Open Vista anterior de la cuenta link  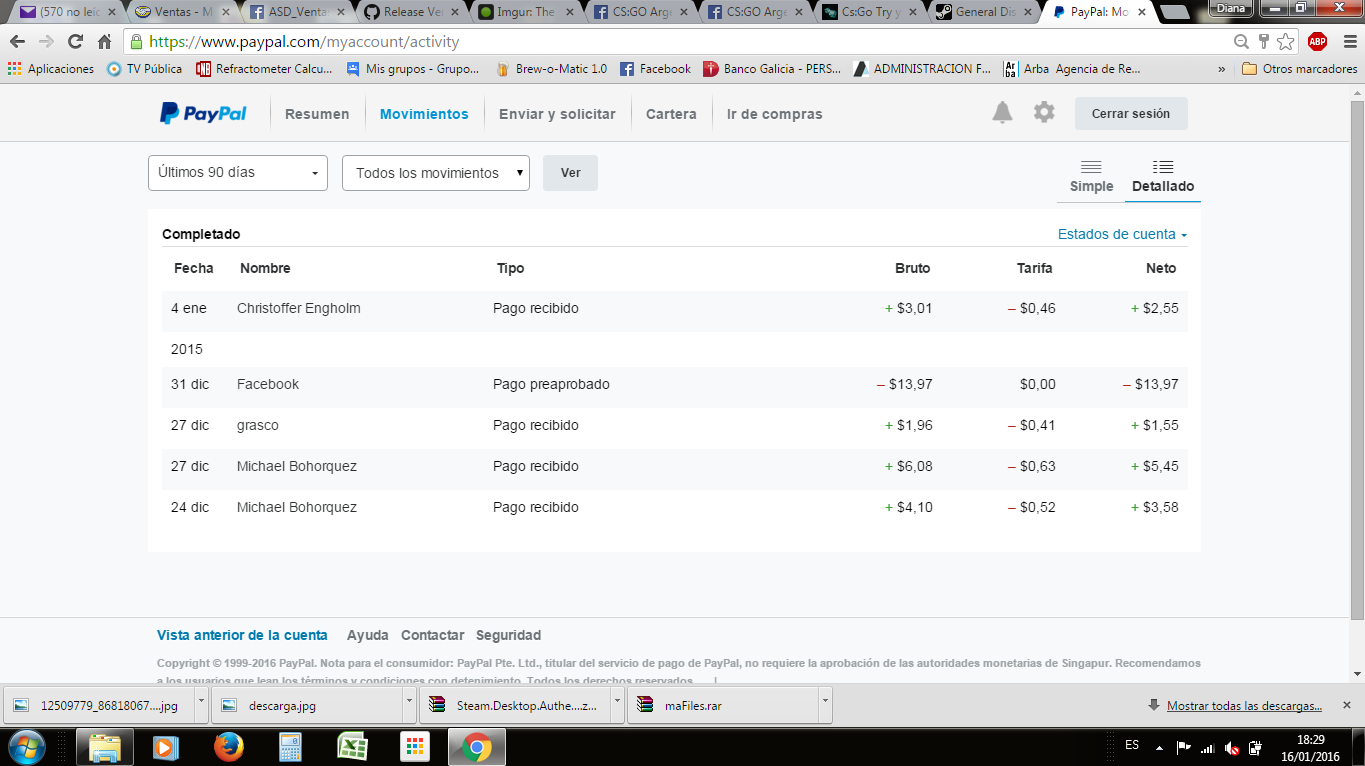pyautogui.click(x=242, y=635)
